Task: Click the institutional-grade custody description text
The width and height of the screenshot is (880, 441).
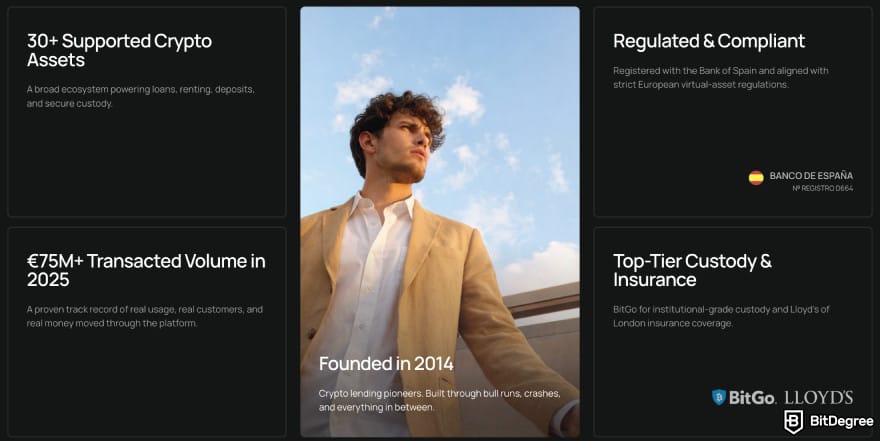Action: 722,316
